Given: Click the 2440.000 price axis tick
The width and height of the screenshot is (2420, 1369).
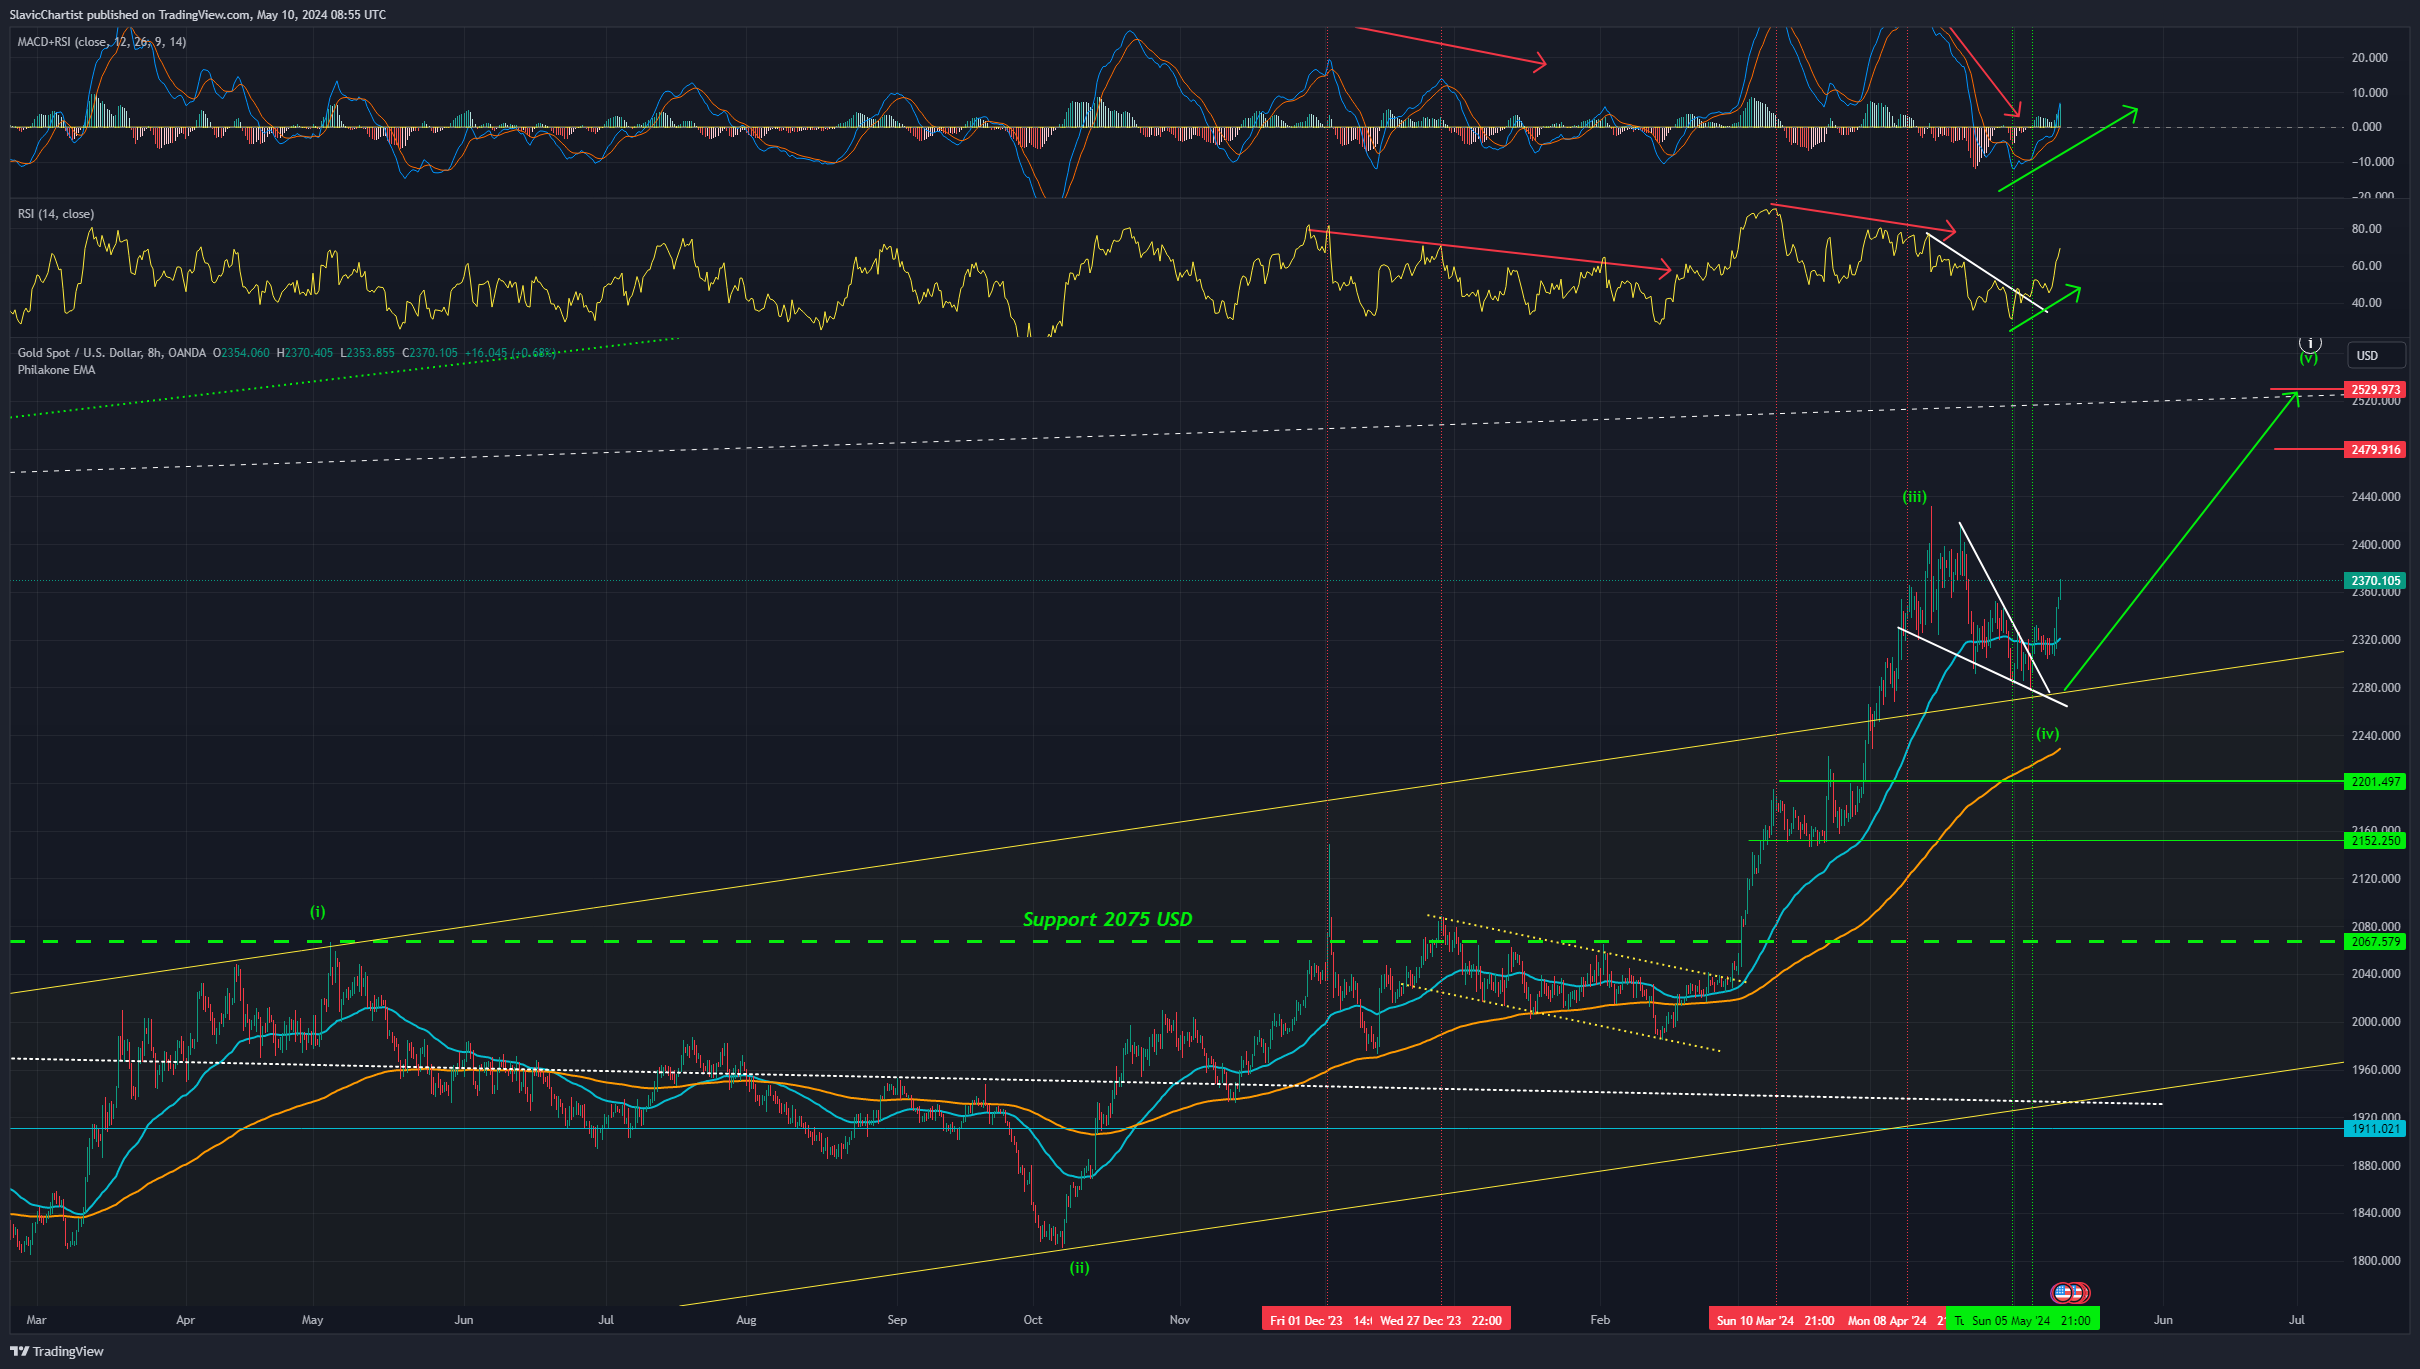Looking at the screenshot, I should [x=2375, y=497].
